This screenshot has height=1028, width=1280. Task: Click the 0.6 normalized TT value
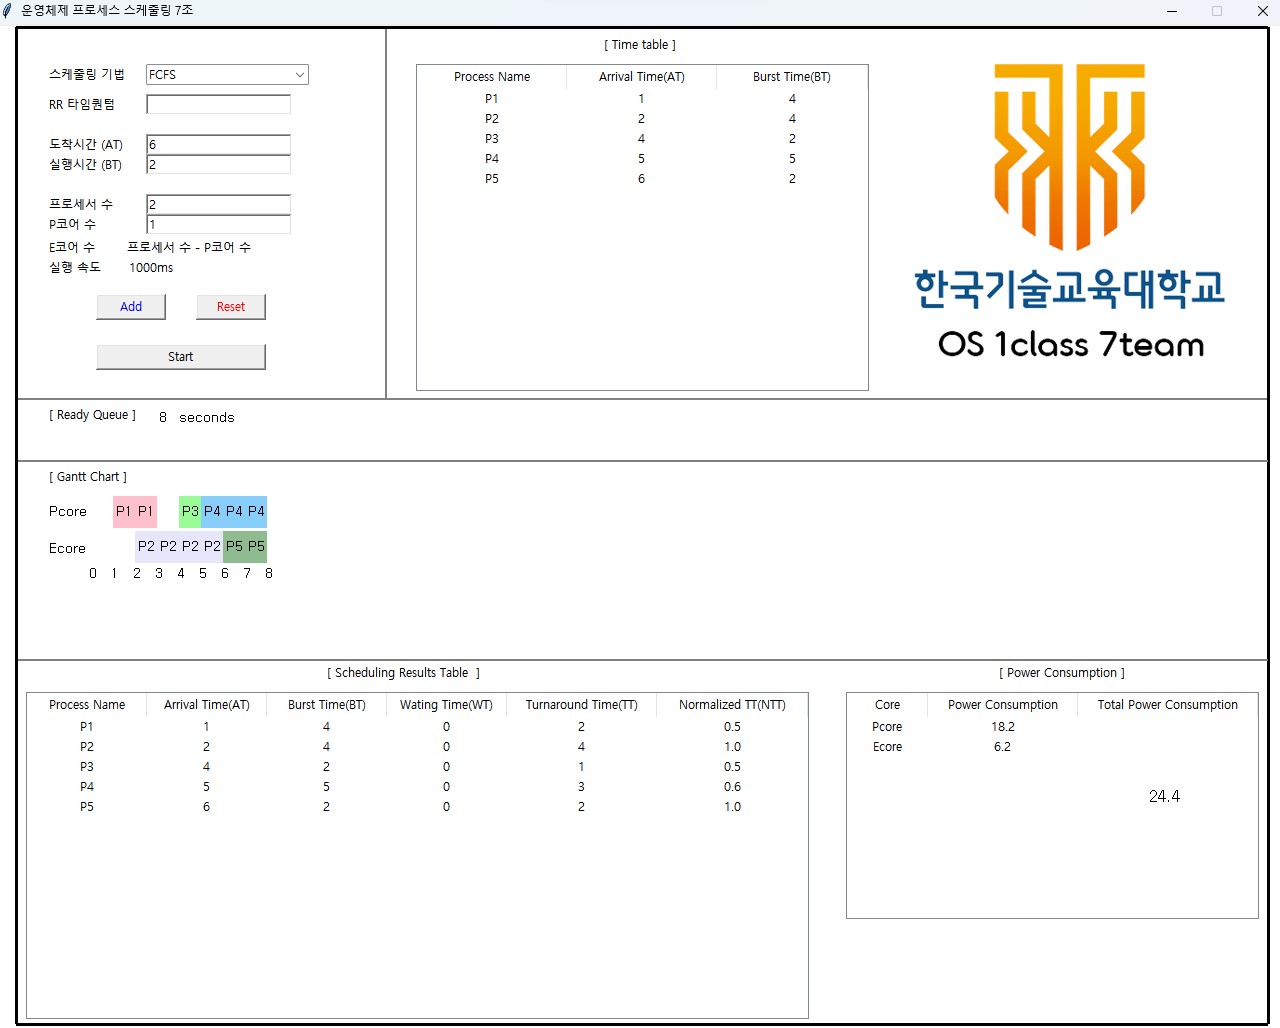(x=733, y=787)
